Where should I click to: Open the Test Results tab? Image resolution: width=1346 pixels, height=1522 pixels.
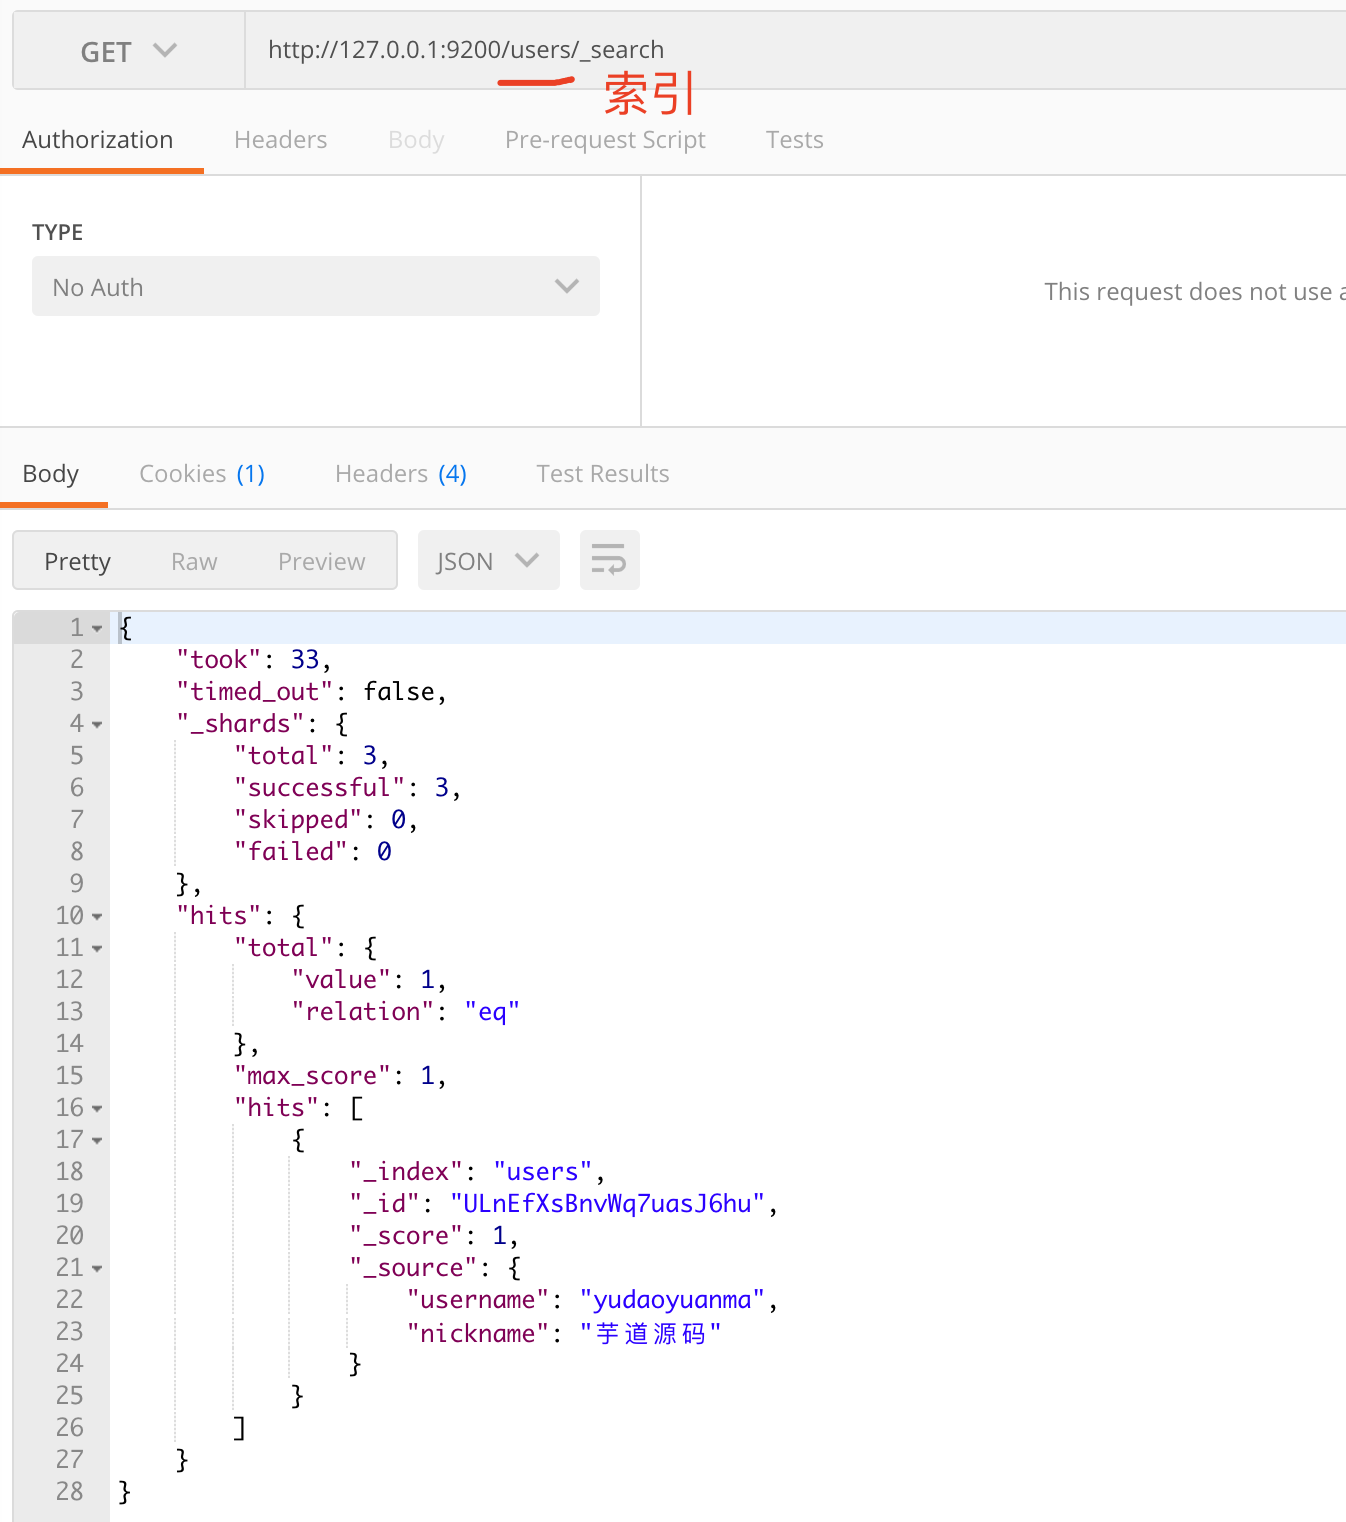[602, 474]
